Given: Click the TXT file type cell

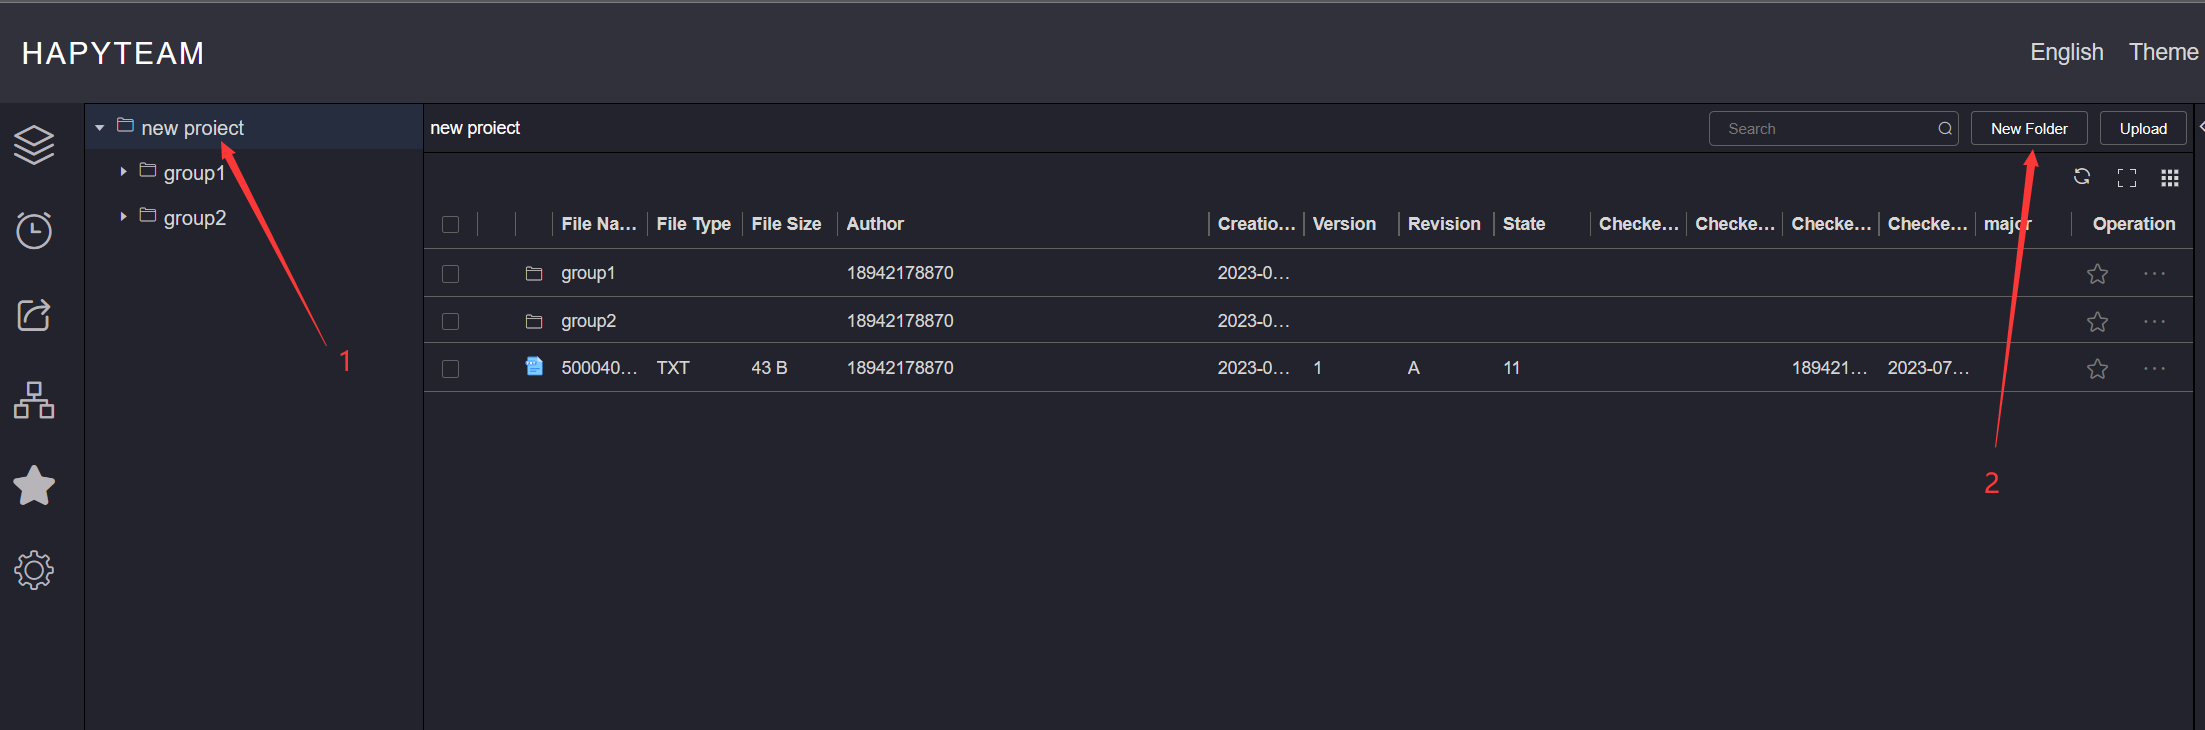Looking at the screenshot, I should 673,368.
